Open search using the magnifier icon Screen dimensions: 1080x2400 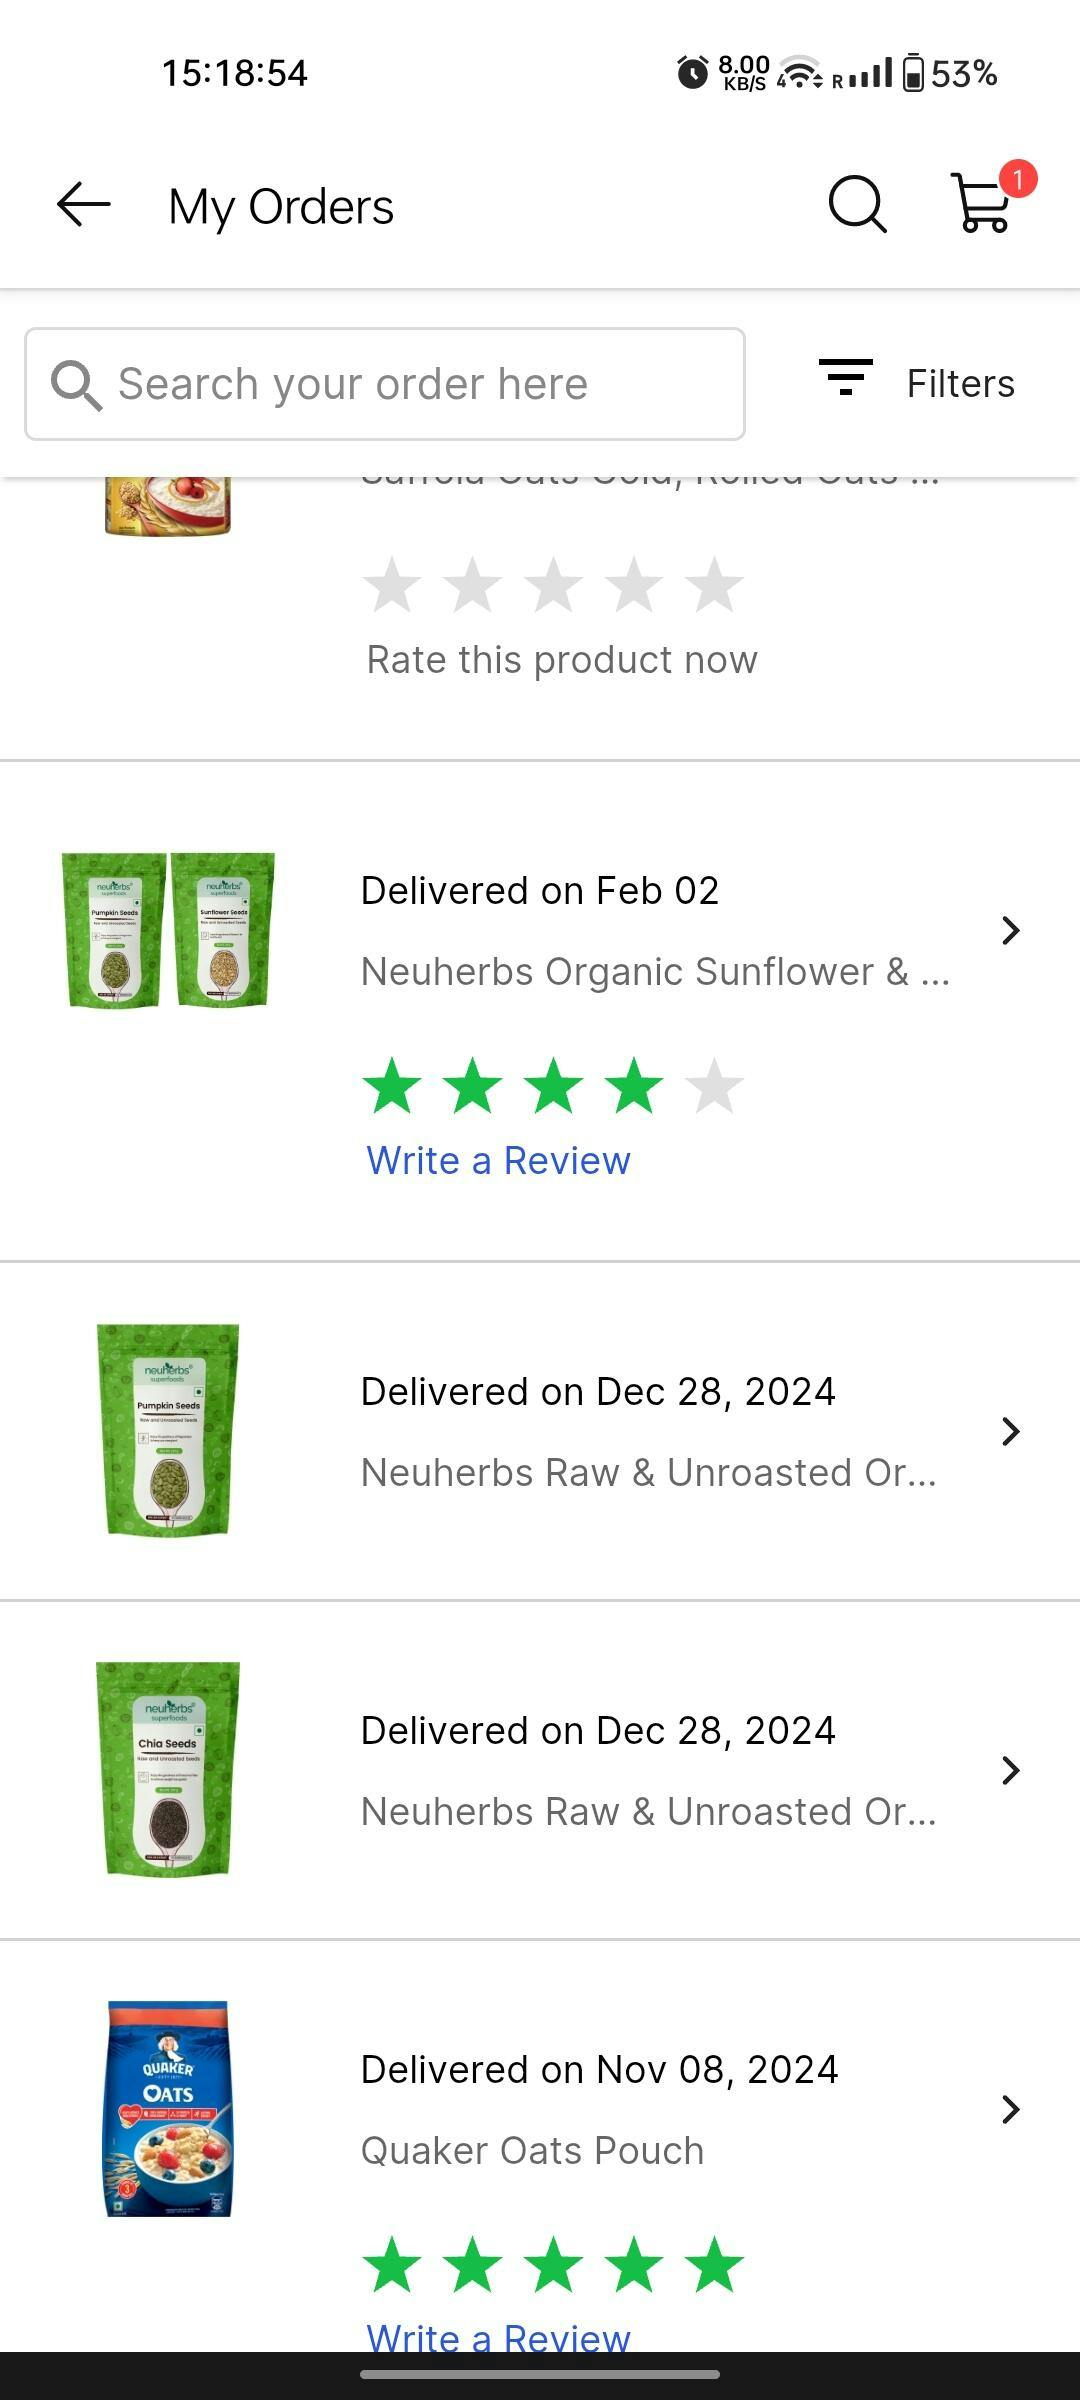coord(857,205)
